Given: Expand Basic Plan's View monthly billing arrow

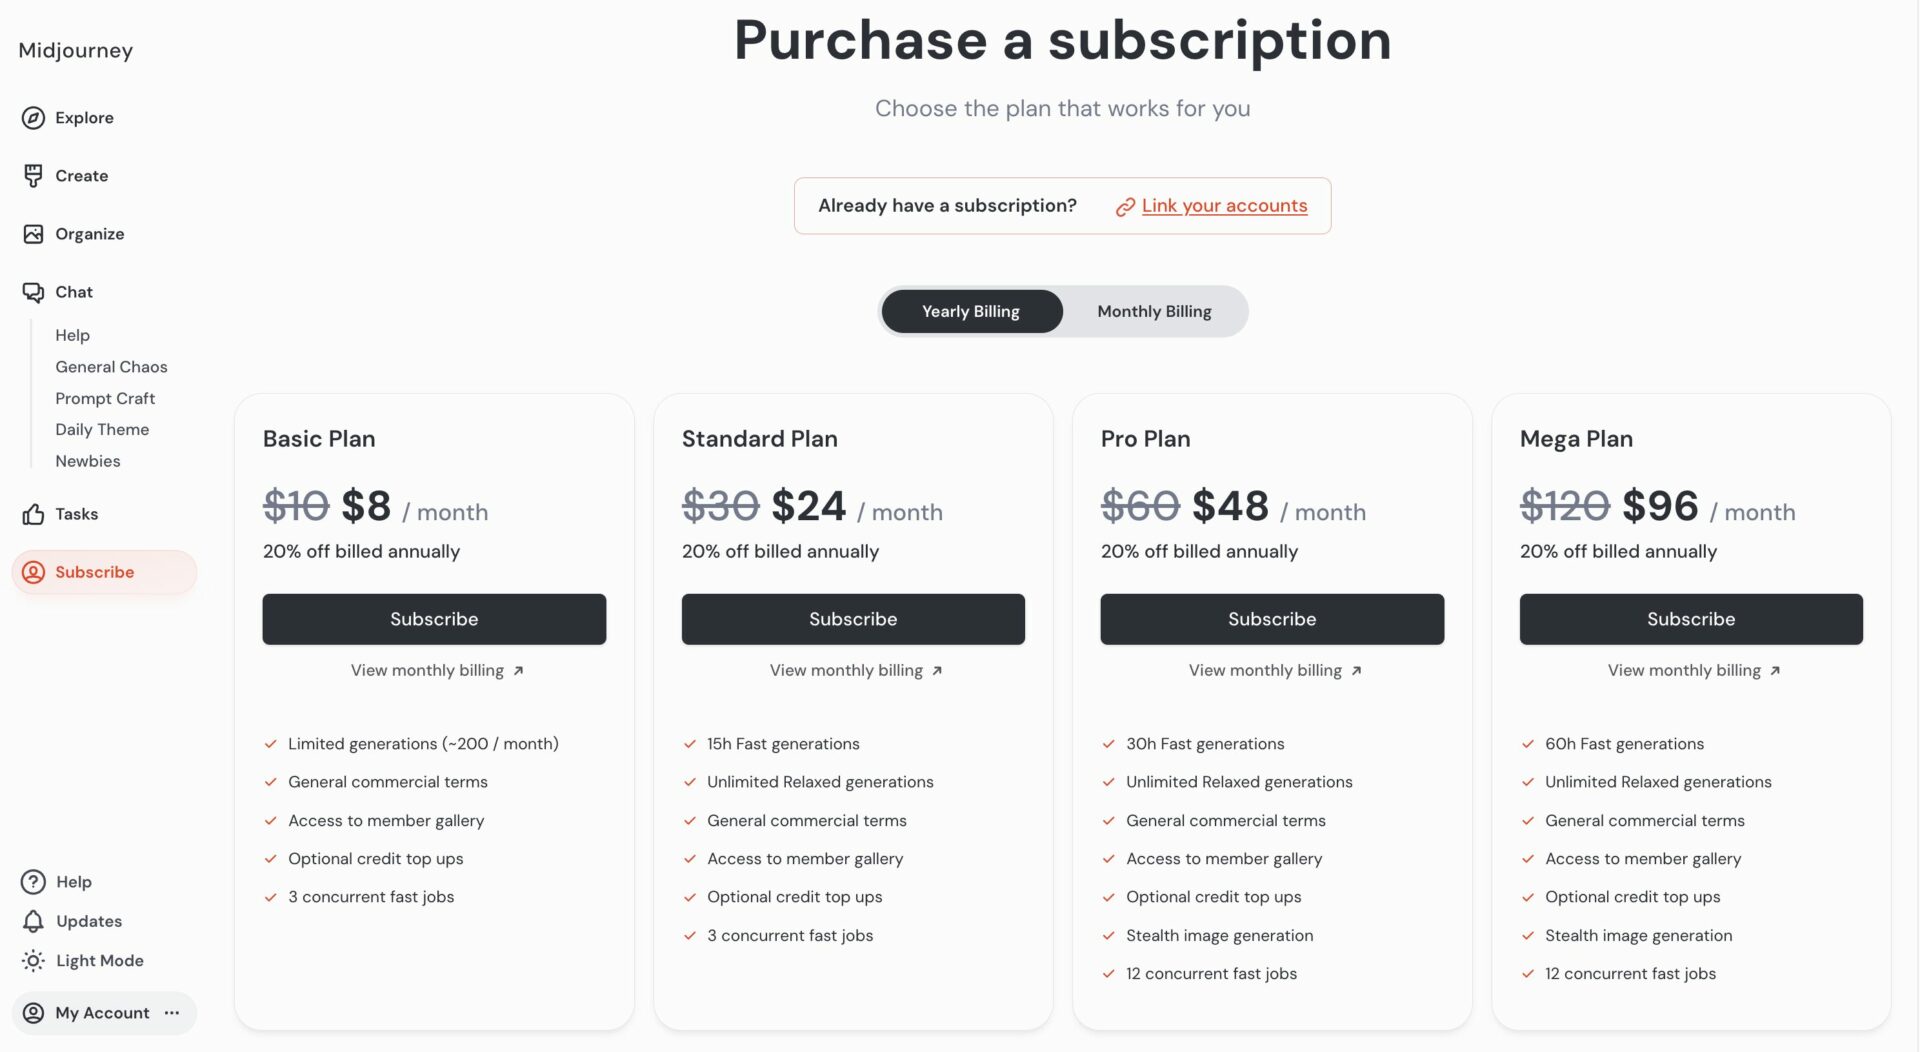Looking at the screenshot, I should (518, 671).
